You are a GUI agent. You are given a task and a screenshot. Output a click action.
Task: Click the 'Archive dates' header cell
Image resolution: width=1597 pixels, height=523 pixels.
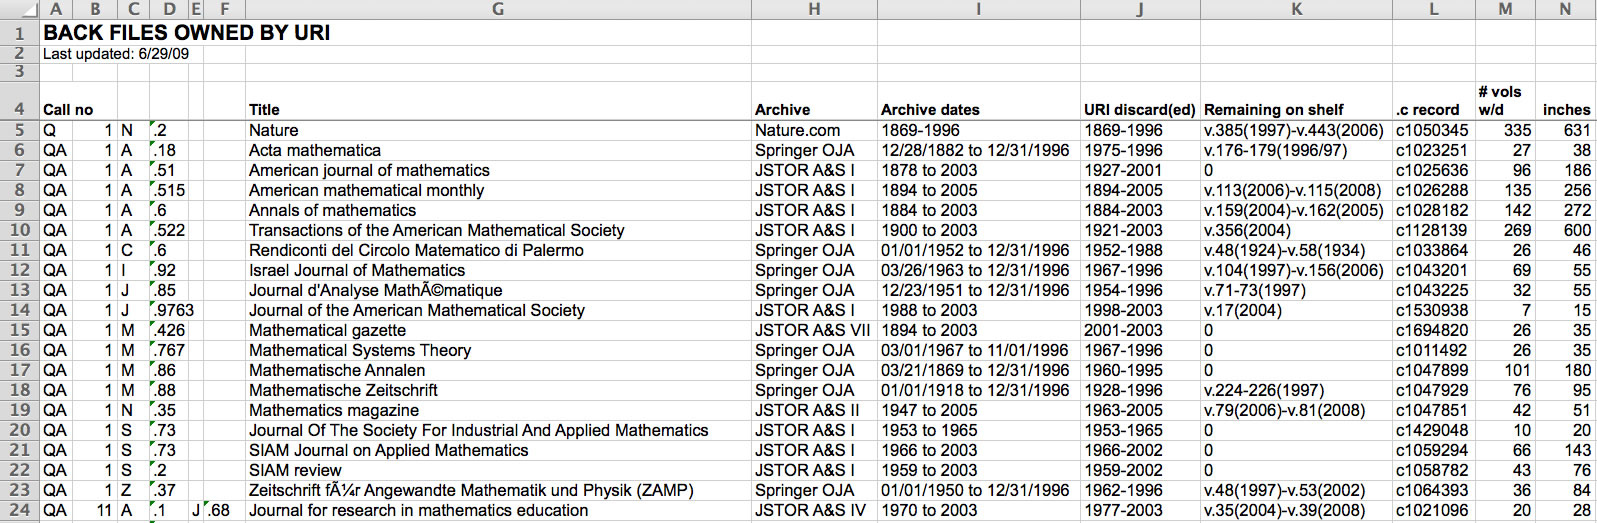tap(930, 110)
